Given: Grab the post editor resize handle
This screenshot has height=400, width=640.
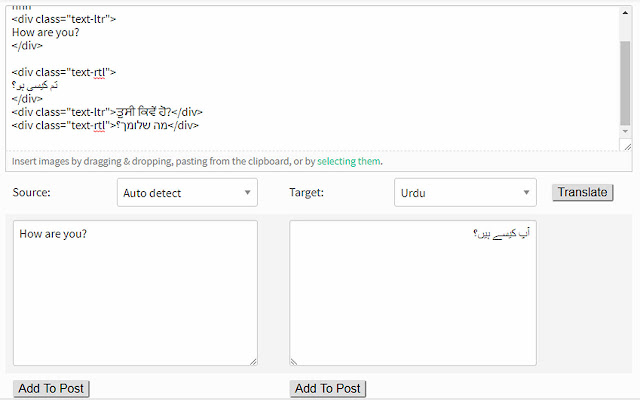Looking at the screenshot, I should (x=627, y=146).
